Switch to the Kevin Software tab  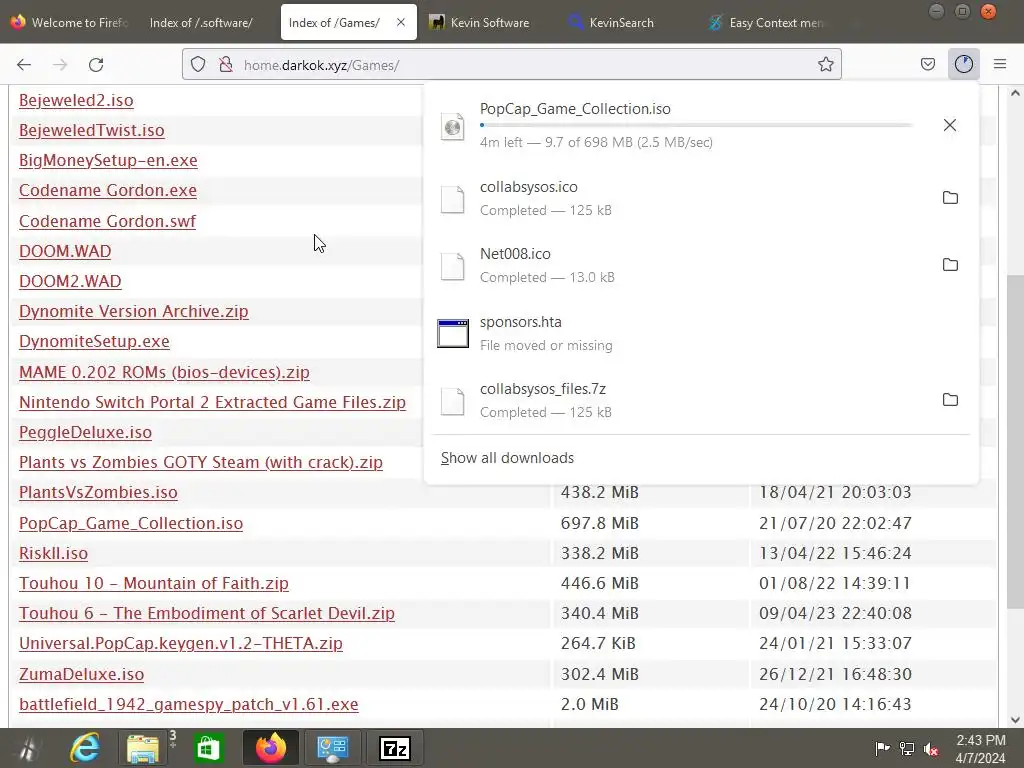[486, 23]
